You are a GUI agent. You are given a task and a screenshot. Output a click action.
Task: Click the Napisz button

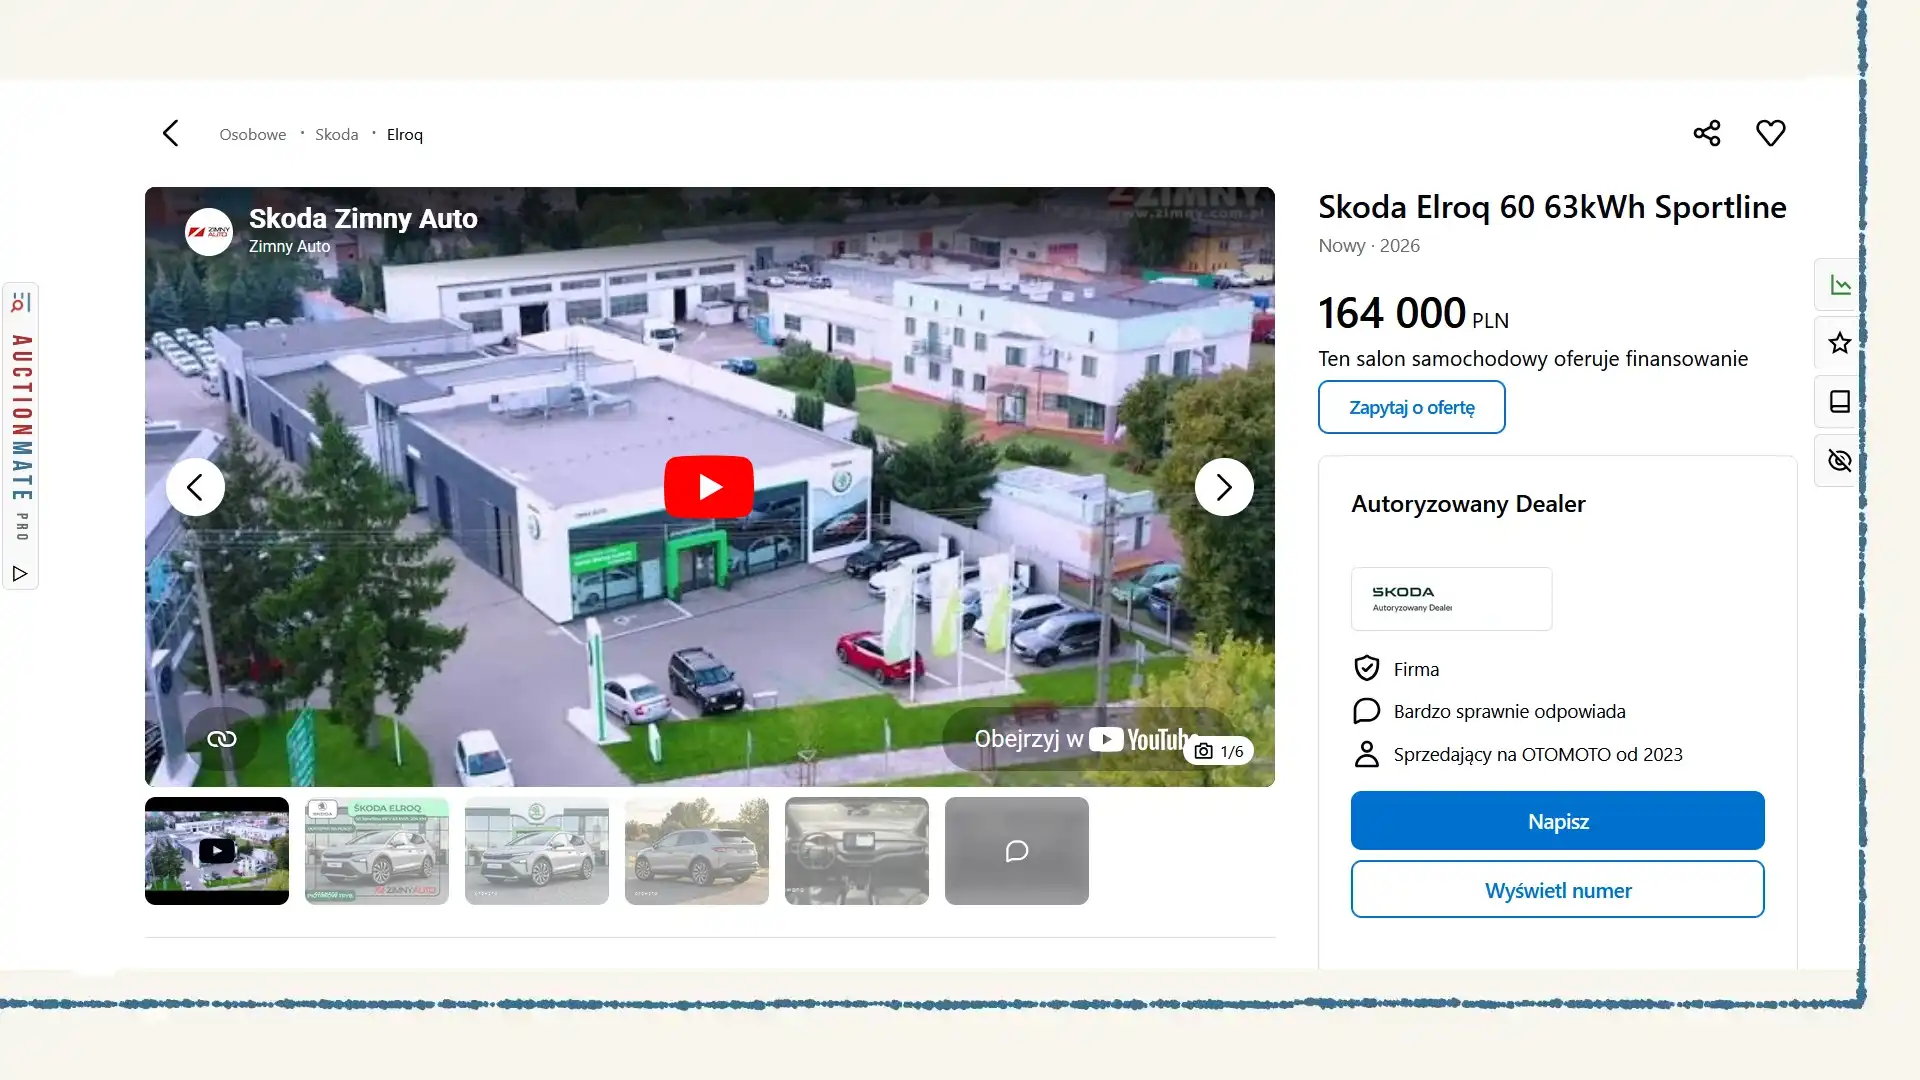point(1557,821)
